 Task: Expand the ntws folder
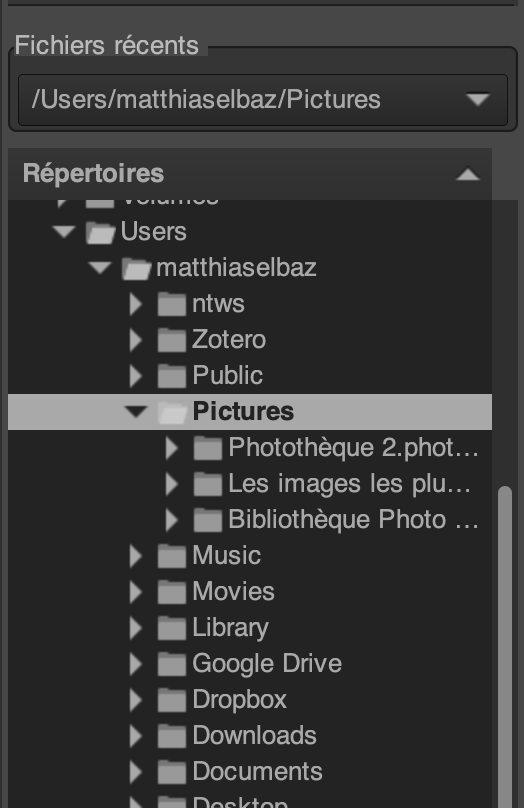(136, 304)
